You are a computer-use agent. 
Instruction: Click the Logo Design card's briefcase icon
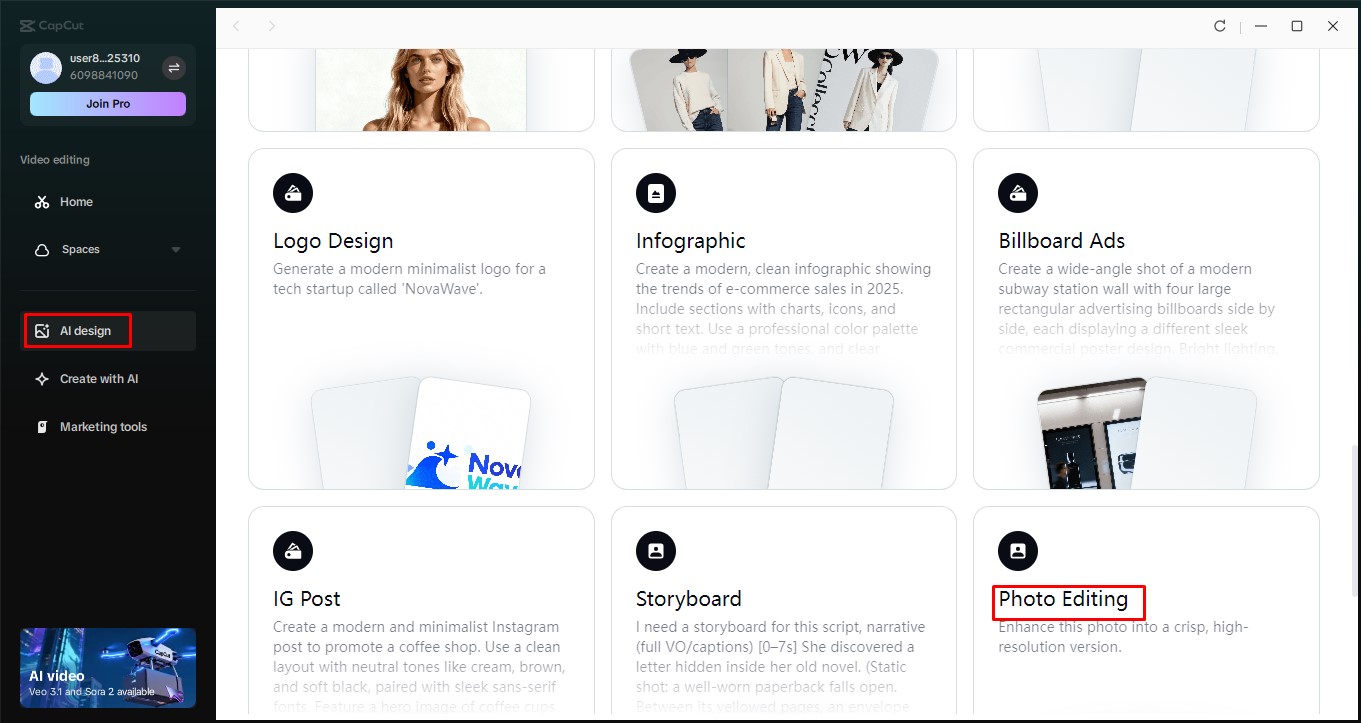pyautogui.click(x=292, y=192)
